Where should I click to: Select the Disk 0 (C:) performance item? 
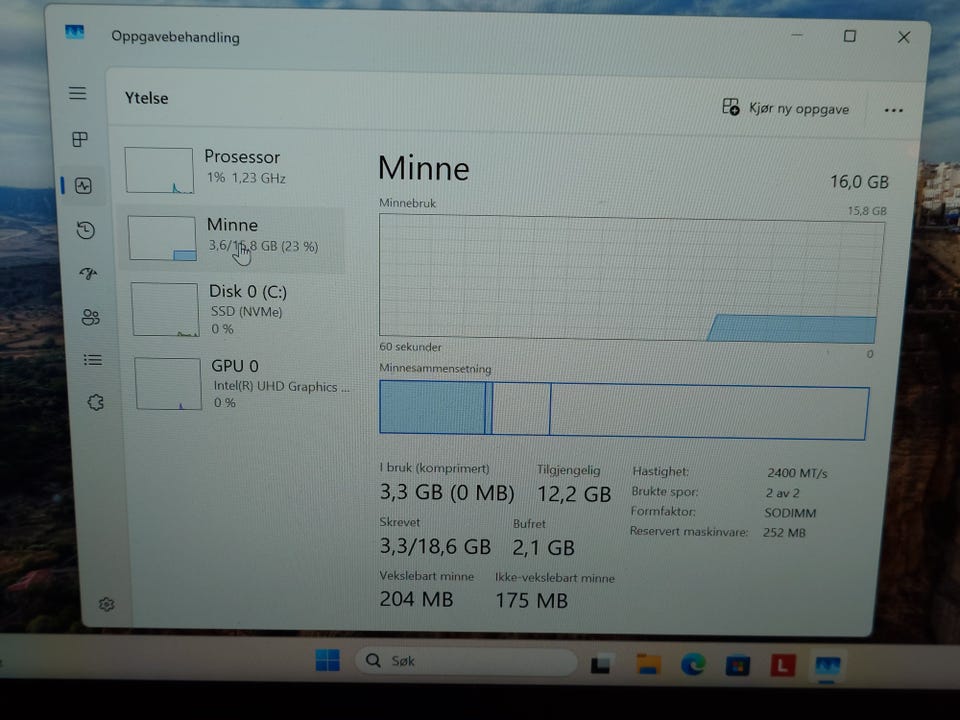(x=236, y=309)
